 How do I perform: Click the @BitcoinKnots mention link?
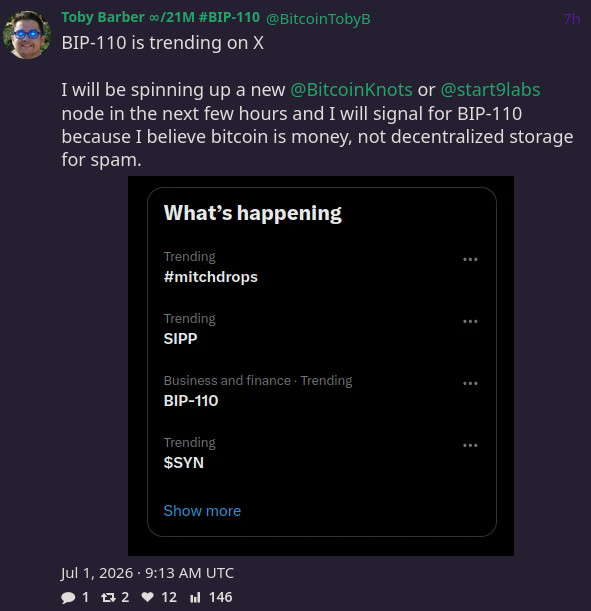(x=351, y=90)
